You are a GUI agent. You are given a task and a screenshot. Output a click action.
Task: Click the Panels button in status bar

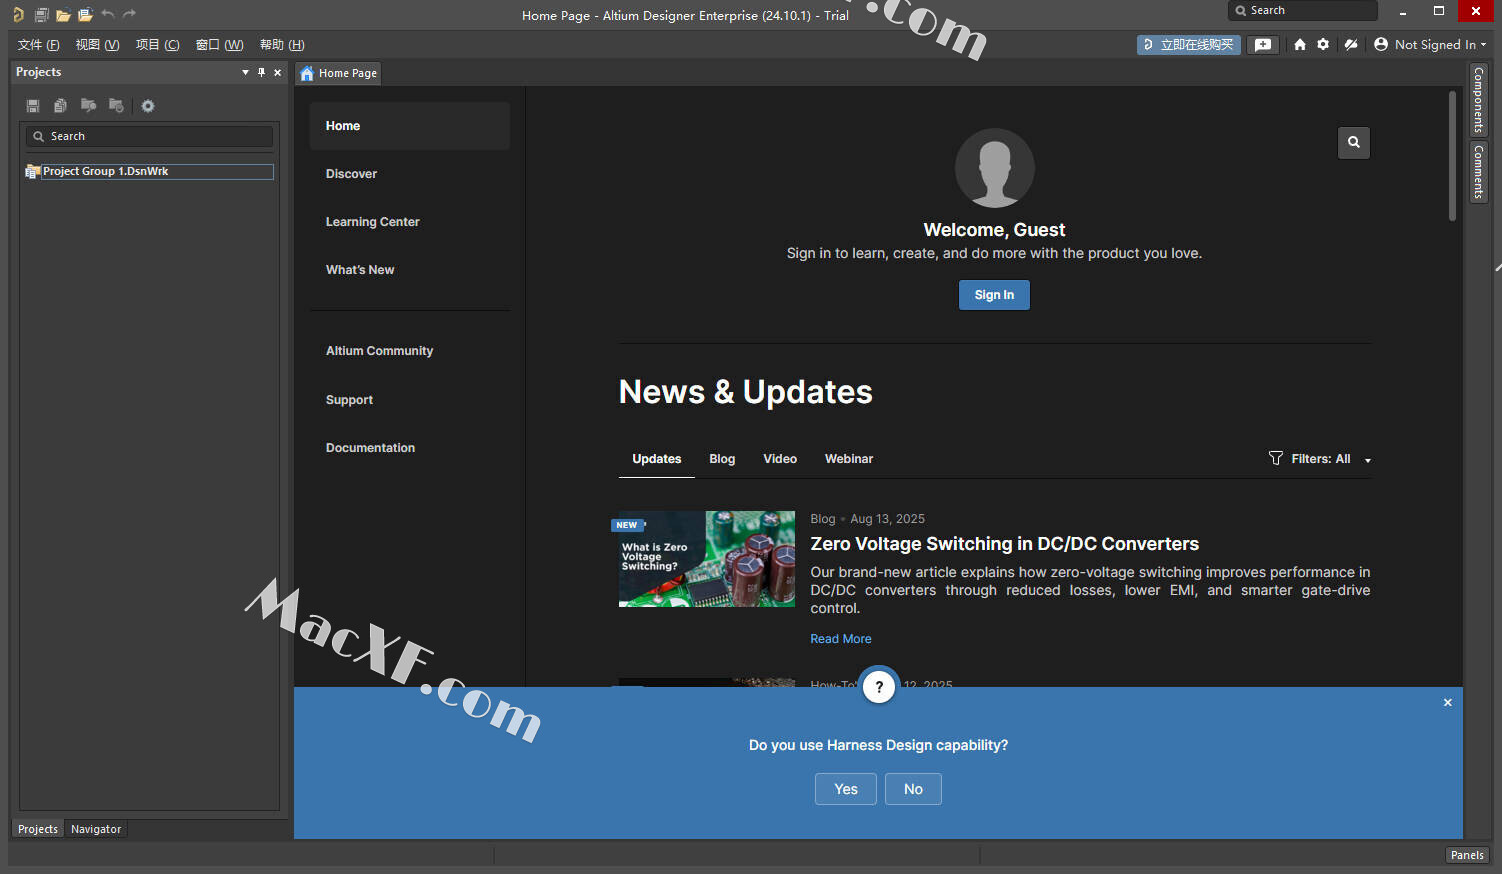tap(1467, 855)
